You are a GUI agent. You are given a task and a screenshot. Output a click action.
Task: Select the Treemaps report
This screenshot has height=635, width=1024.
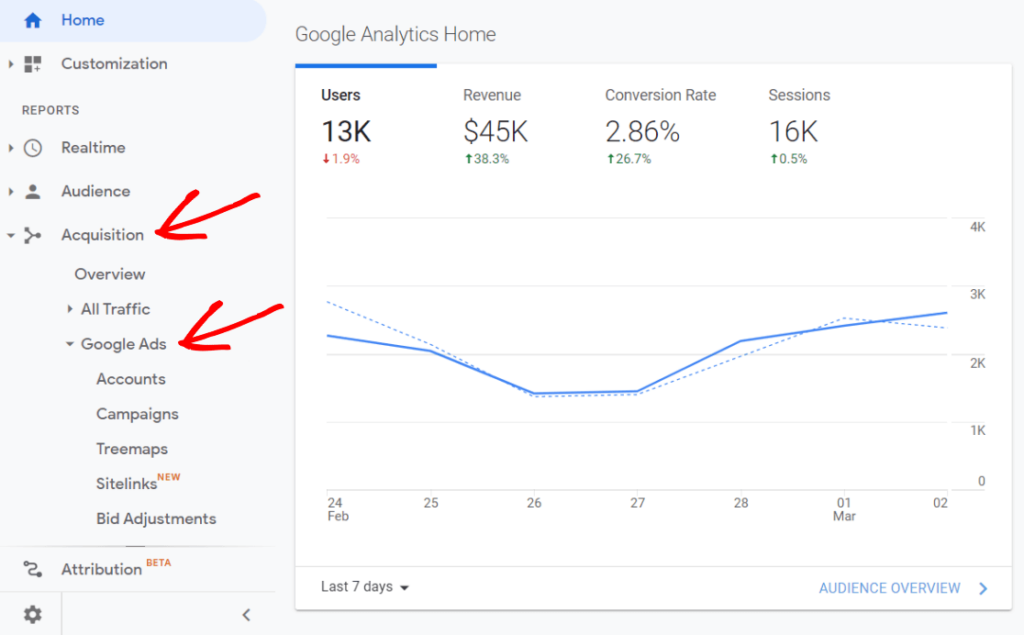click(132, 448)
